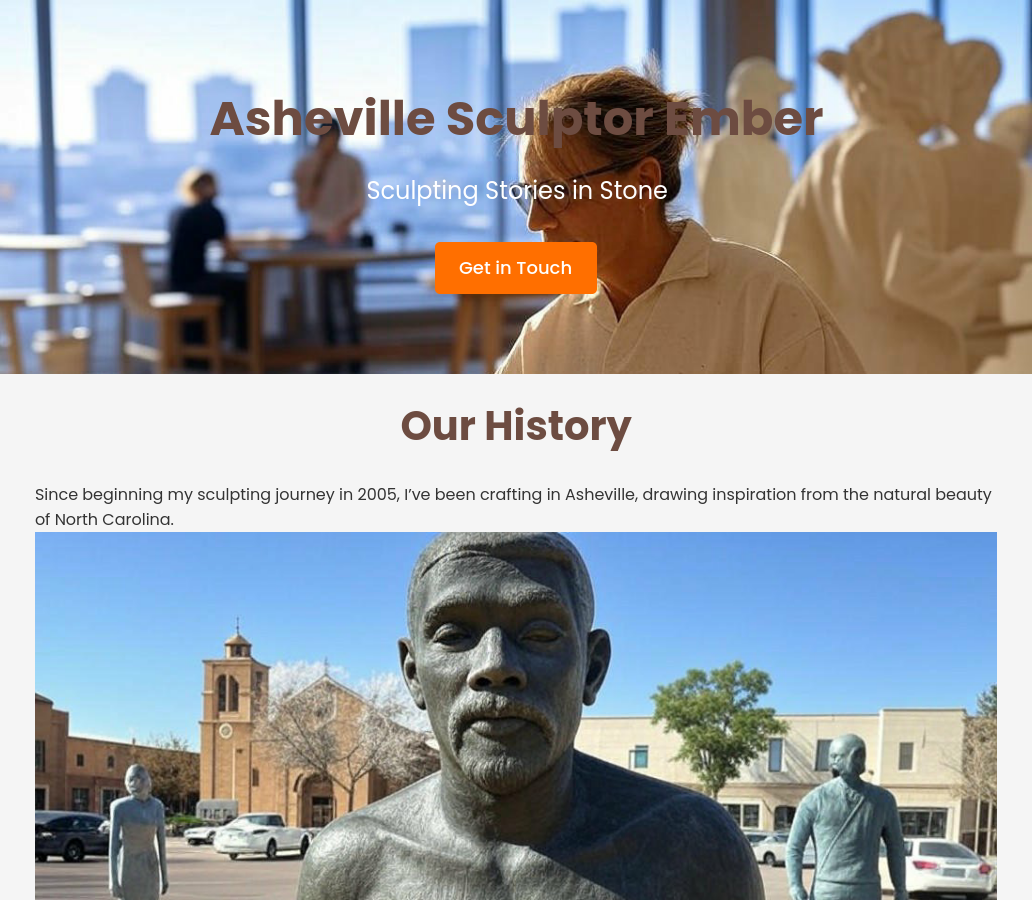1032x900 pixels.
Task: Click the paragraph beginning "Since beginning my sculpting"
Action: pos(515,507)
